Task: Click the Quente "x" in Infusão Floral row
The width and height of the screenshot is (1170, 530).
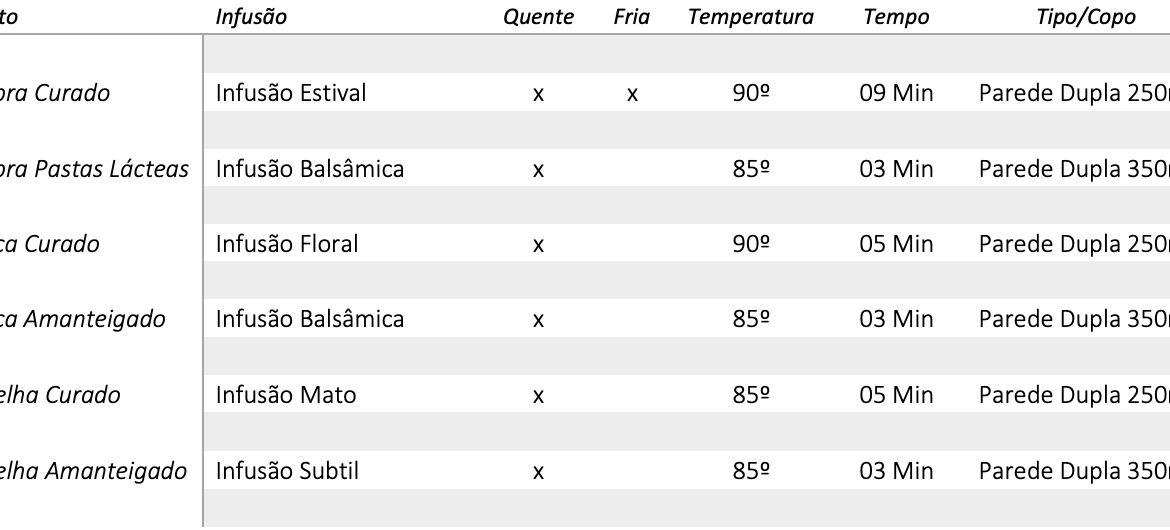Action: tap(538, 245)
